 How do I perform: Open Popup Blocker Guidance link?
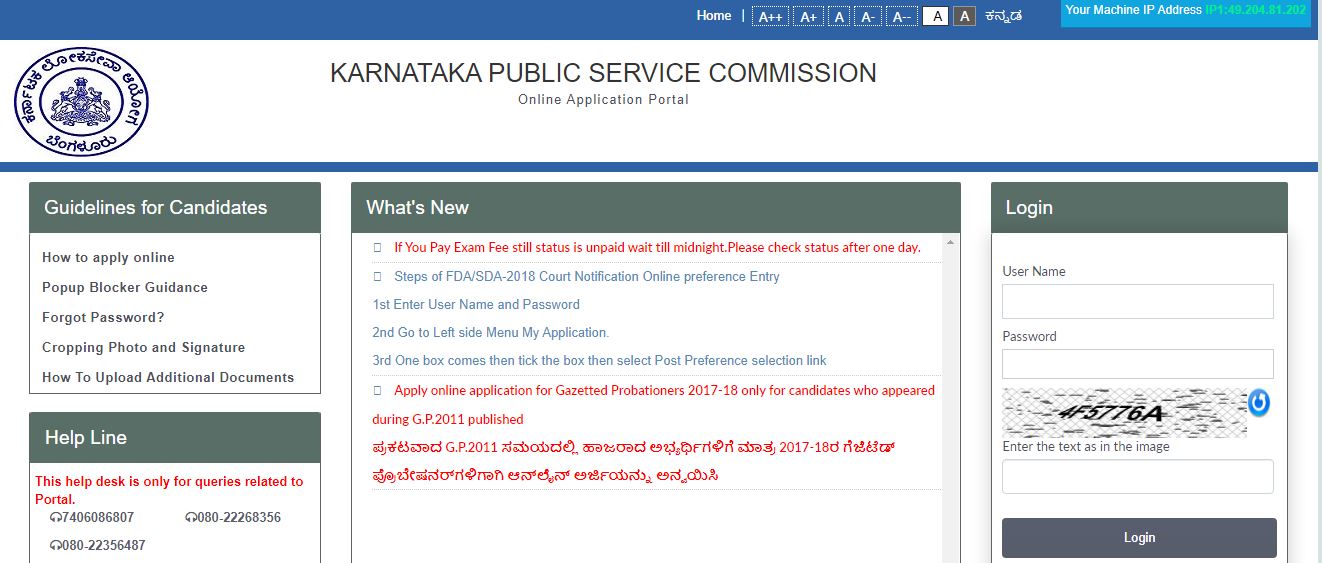pyautogui.click(x=125, y=287)
